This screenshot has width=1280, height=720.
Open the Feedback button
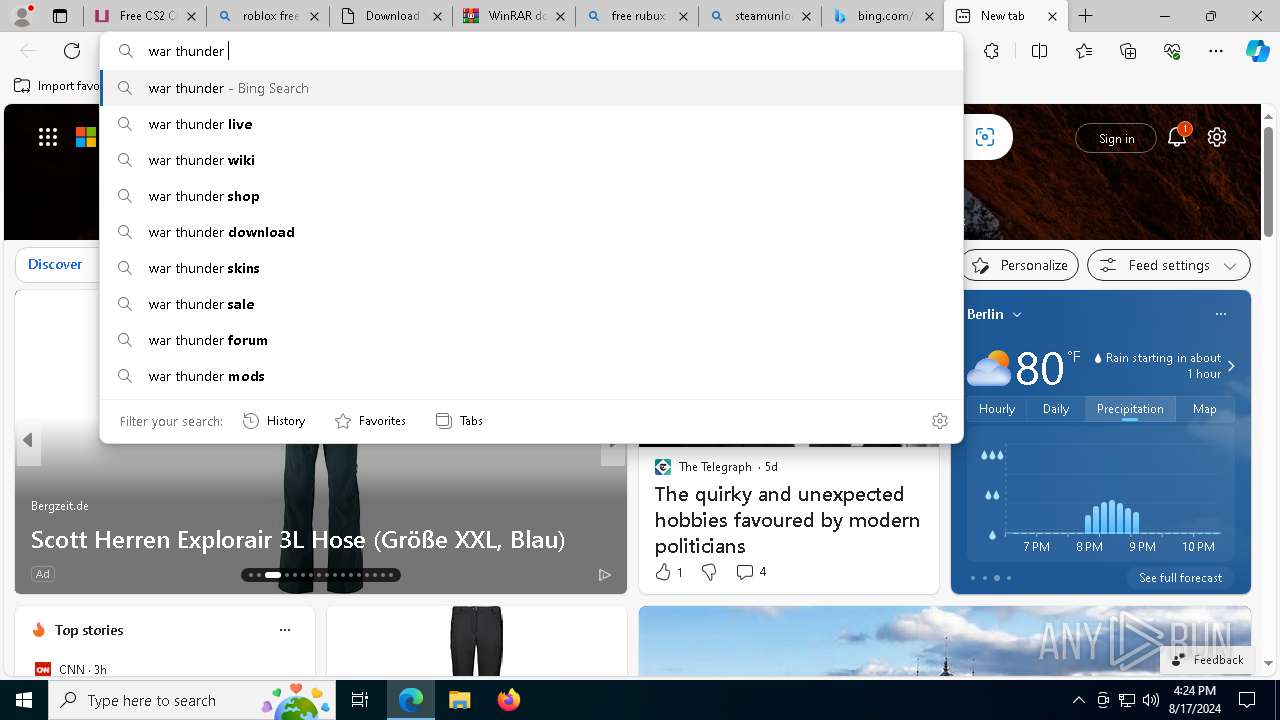pos(1206,660)
